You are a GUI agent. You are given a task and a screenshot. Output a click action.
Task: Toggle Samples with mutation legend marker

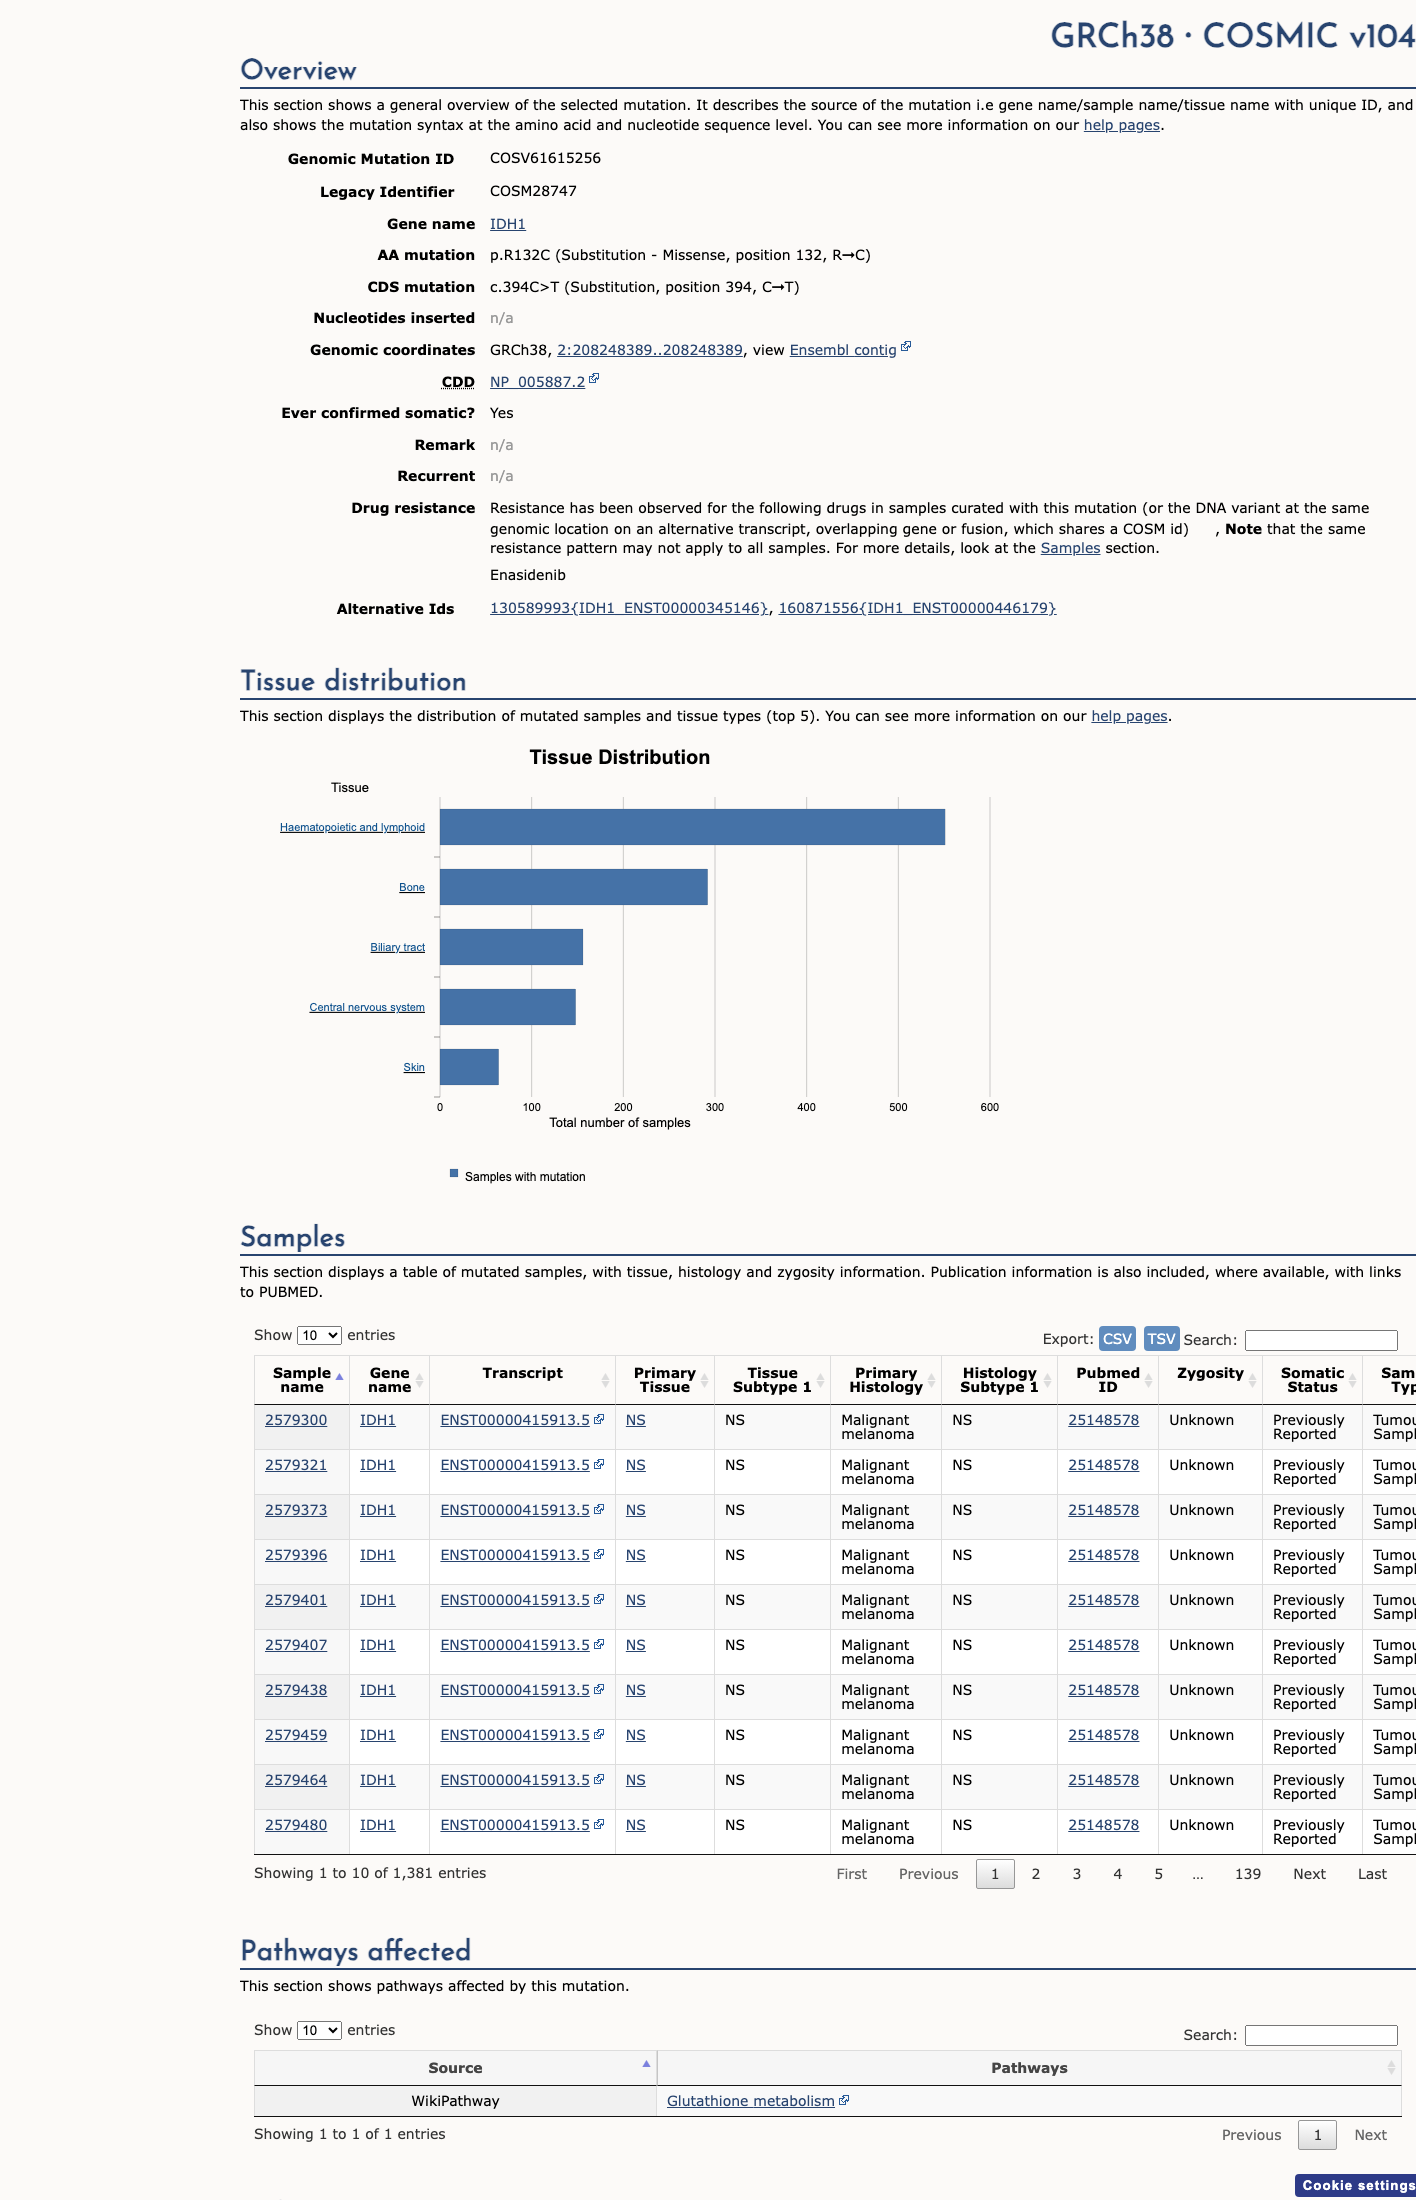pyautogui.click(x=454, y=1173)
